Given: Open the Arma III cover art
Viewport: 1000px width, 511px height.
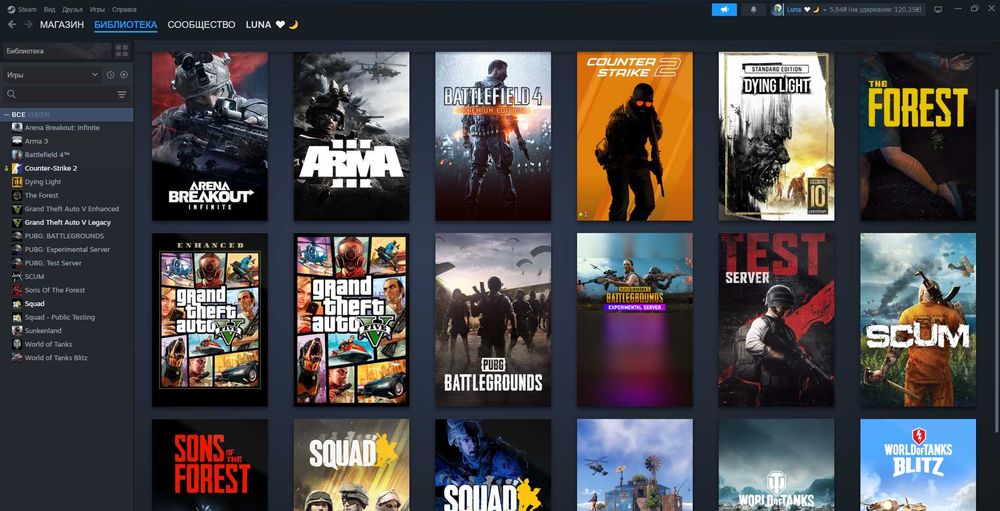Looking at the screenshot, I should (351, 137).
